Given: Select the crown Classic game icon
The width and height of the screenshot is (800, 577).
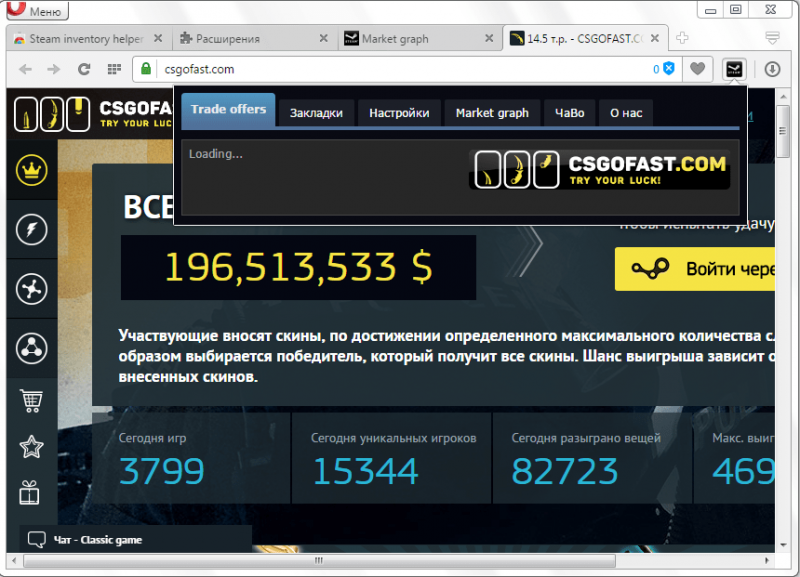Looking at the screenshot, I should 32,170.
